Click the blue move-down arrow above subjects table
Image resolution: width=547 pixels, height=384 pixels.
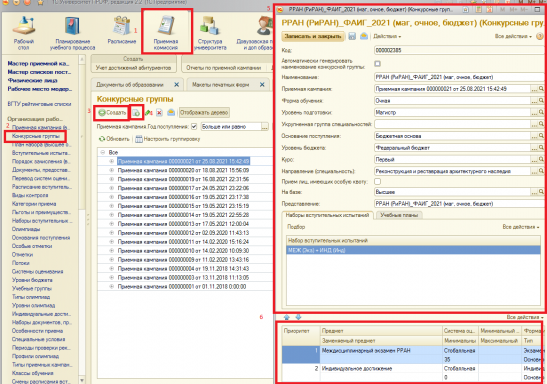pos(298,317)
